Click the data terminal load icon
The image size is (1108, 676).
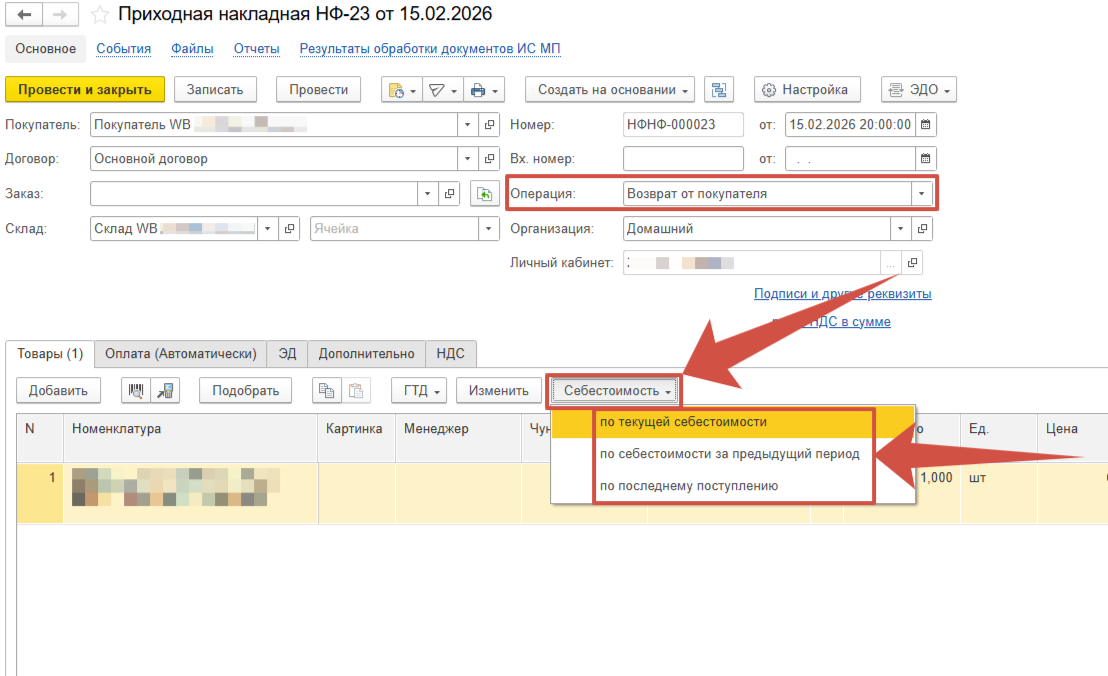coord(165,391)
